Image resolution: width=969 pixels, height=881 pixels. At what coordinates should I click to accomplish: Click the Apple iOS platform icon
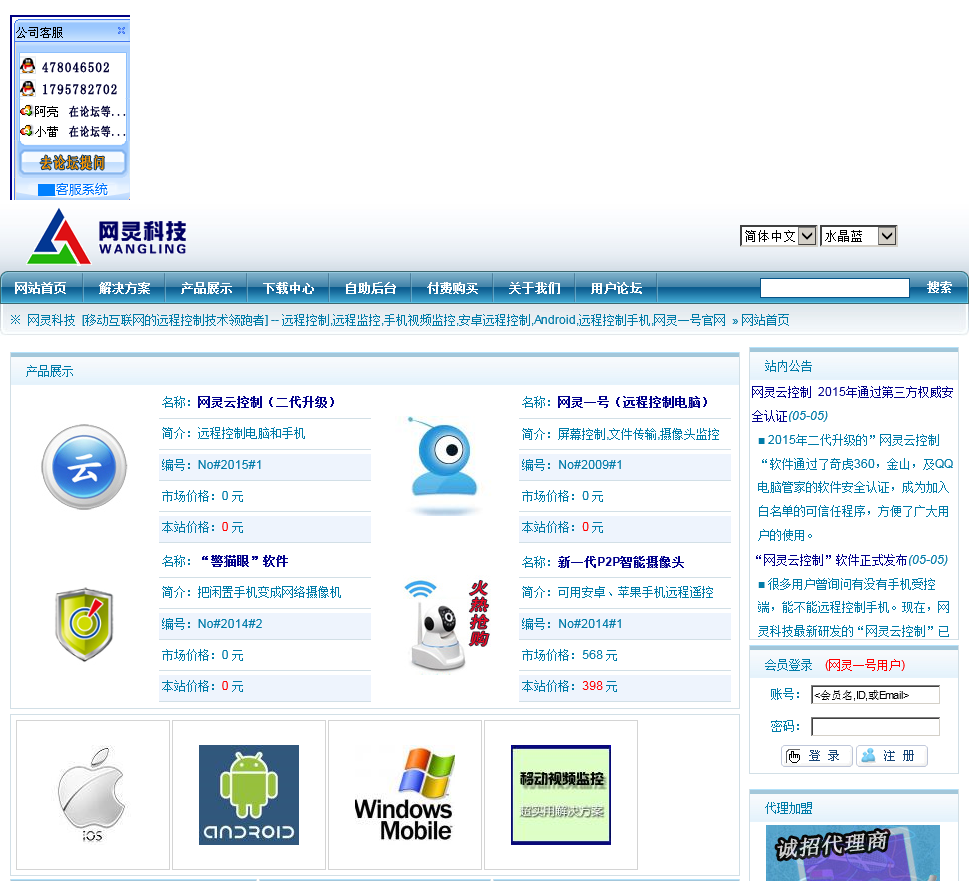92,795
